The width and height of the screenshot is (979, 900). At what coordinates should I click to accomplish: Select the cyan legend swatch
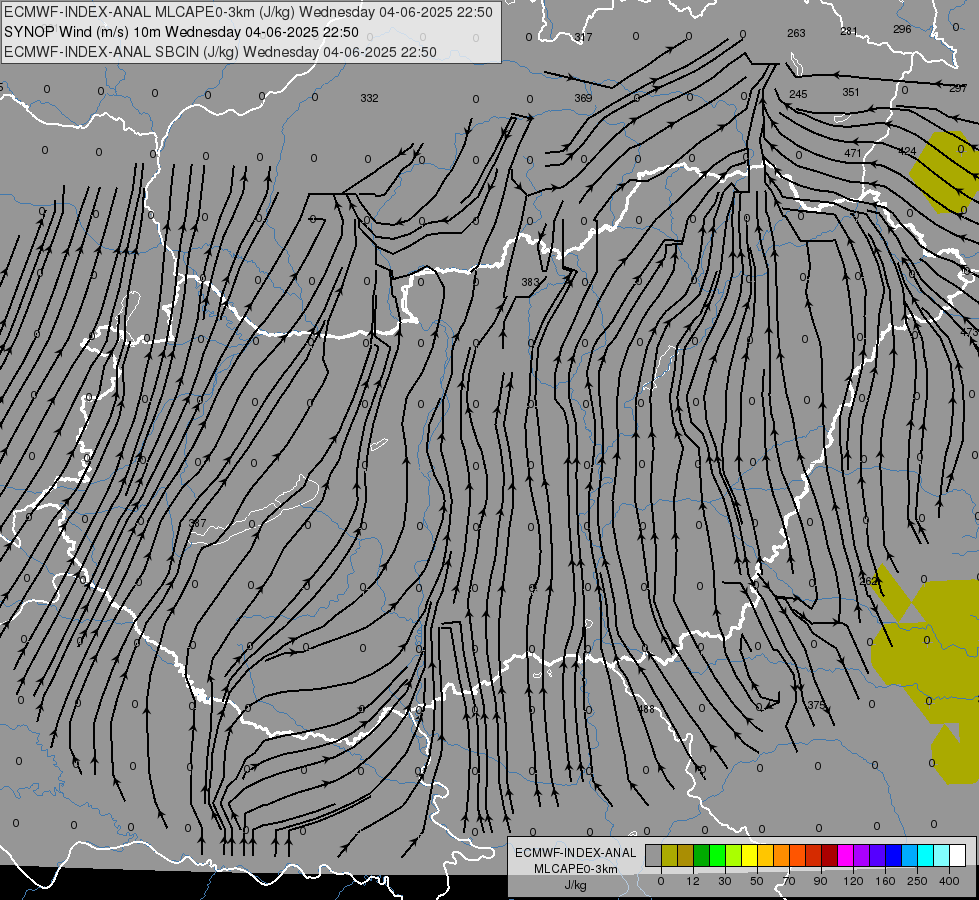pos(925,856)
